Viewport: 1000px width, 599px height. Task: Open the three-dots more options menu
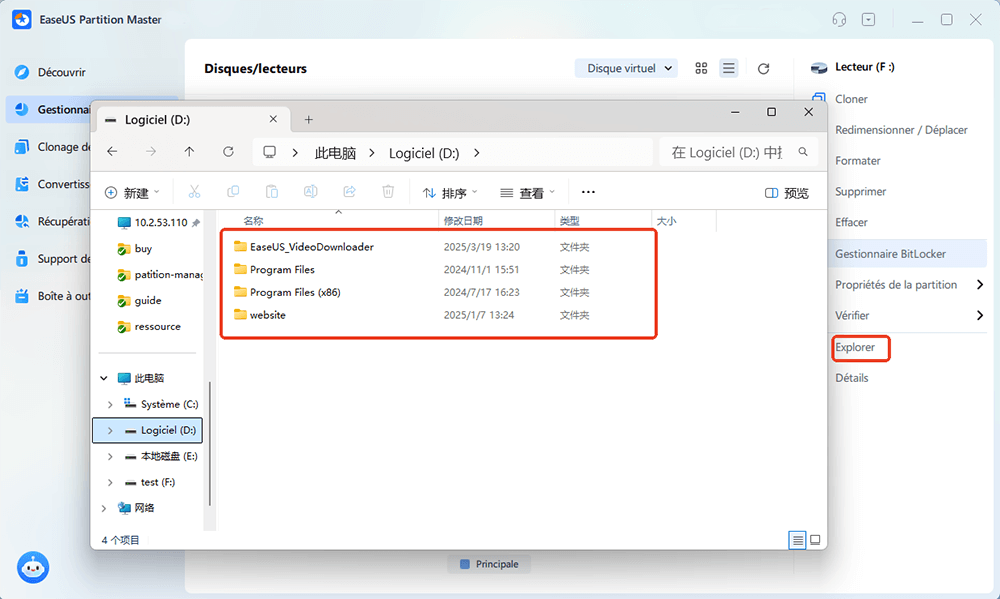coord(588,192)
